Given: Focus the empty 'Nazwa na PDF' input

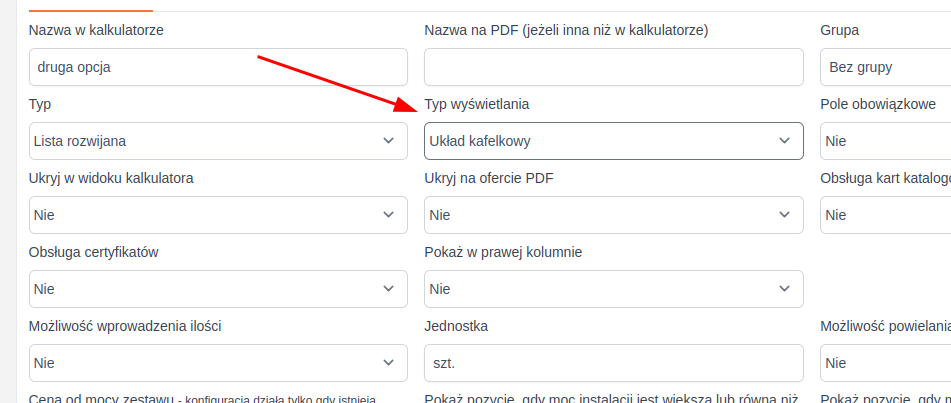Looking at the screenshot, I should 613,67.
